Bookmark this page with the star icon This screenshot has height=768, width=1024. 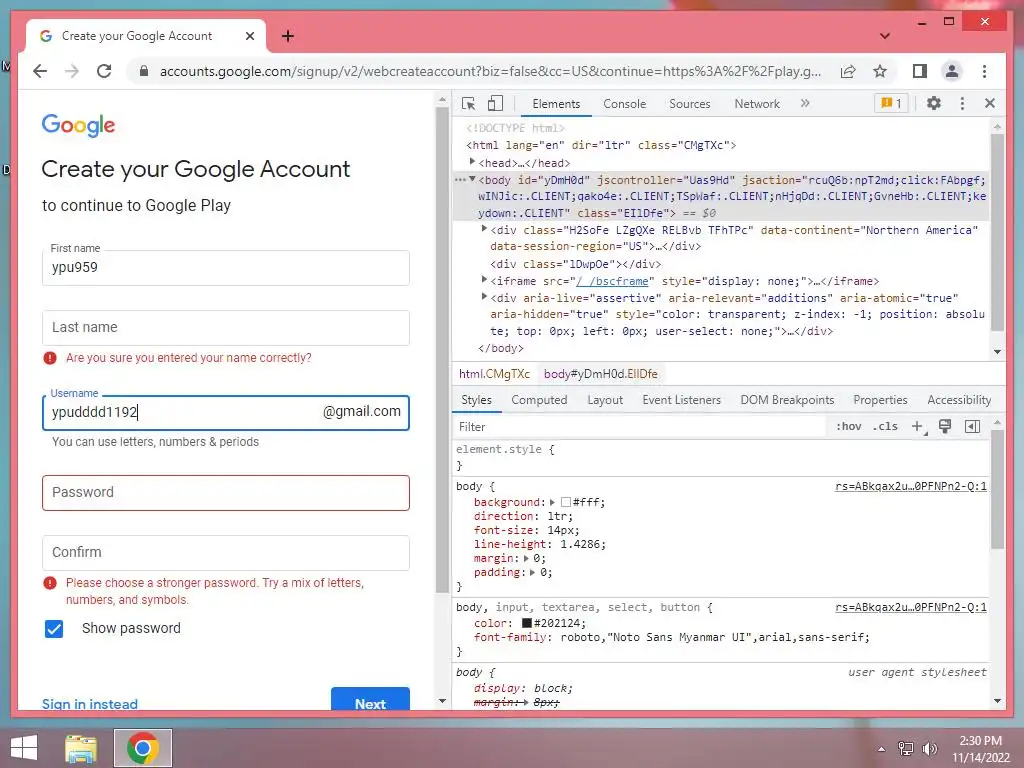pyautogui.click(x=880, y=71)
